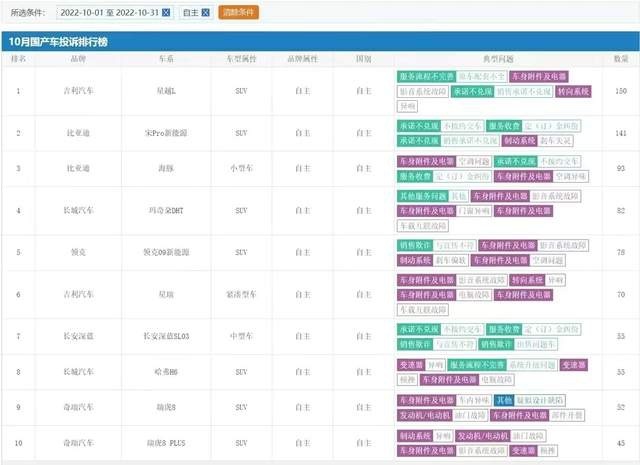This screenshot has width=640, height=465.
Task: Click 销售欺诈 tag in the 领克09新能源 row
Action: [x=415, y=245]
